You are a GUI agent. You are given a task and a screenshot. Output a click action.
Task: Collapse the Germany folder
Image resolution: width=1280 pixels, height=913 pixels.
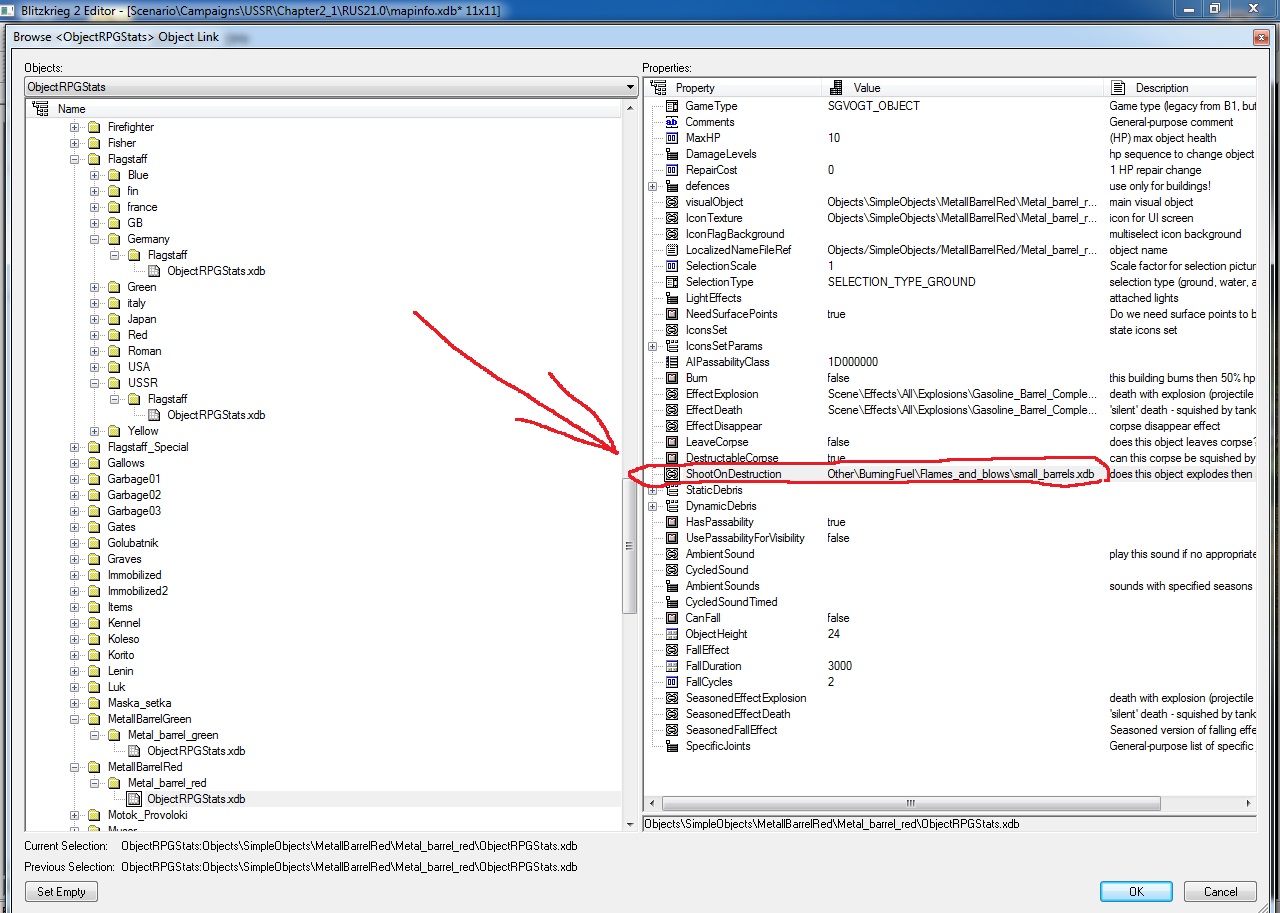(94, 239)
